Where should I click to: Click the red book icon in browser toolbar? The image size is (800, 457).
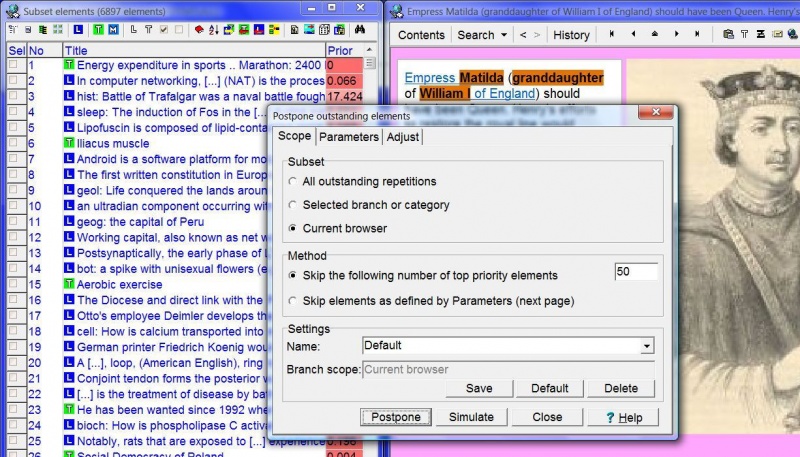click(199, 30)
